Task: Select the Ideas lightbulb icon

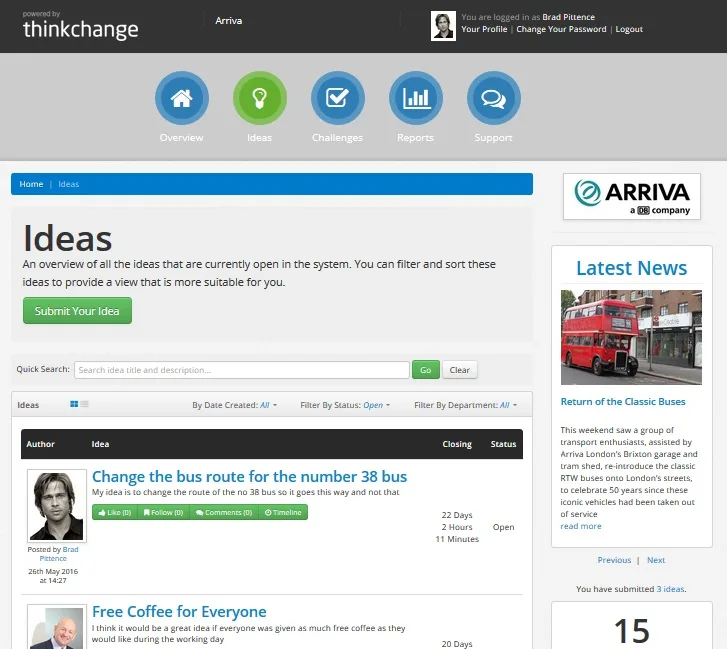Action: (x=260, y=98)
